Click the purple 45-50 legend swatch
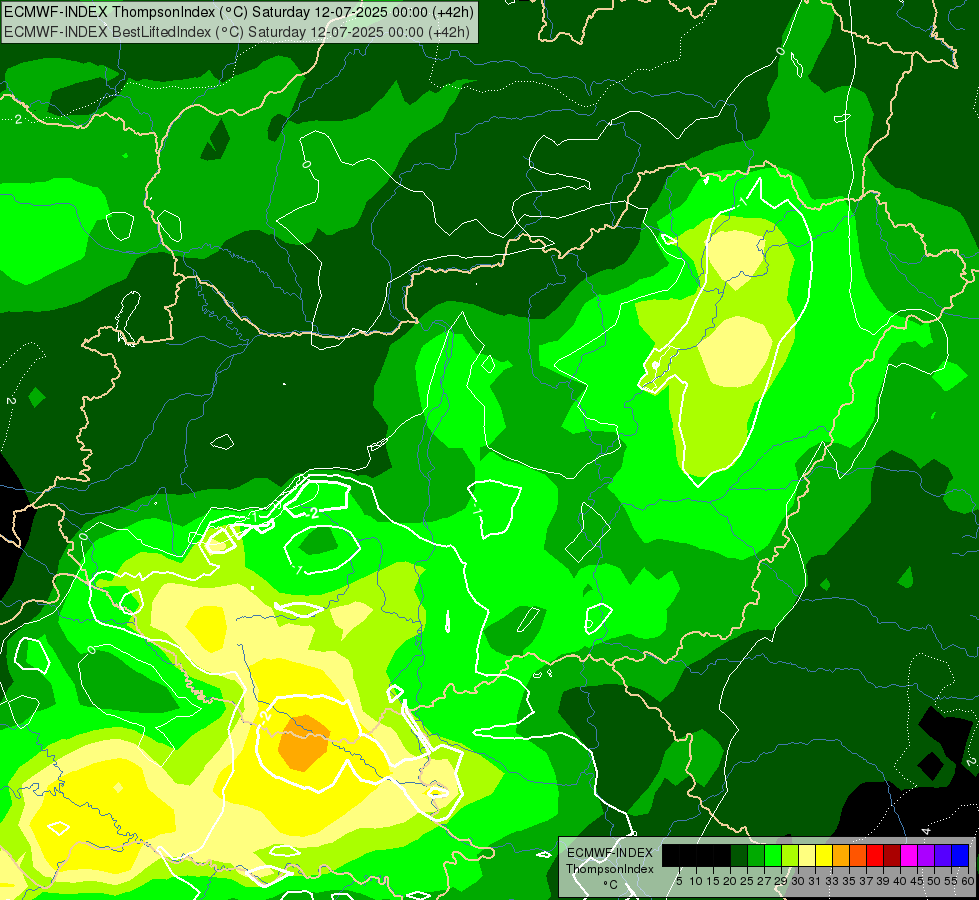This screenshot has width=979, height=900. tap(927, 855)
